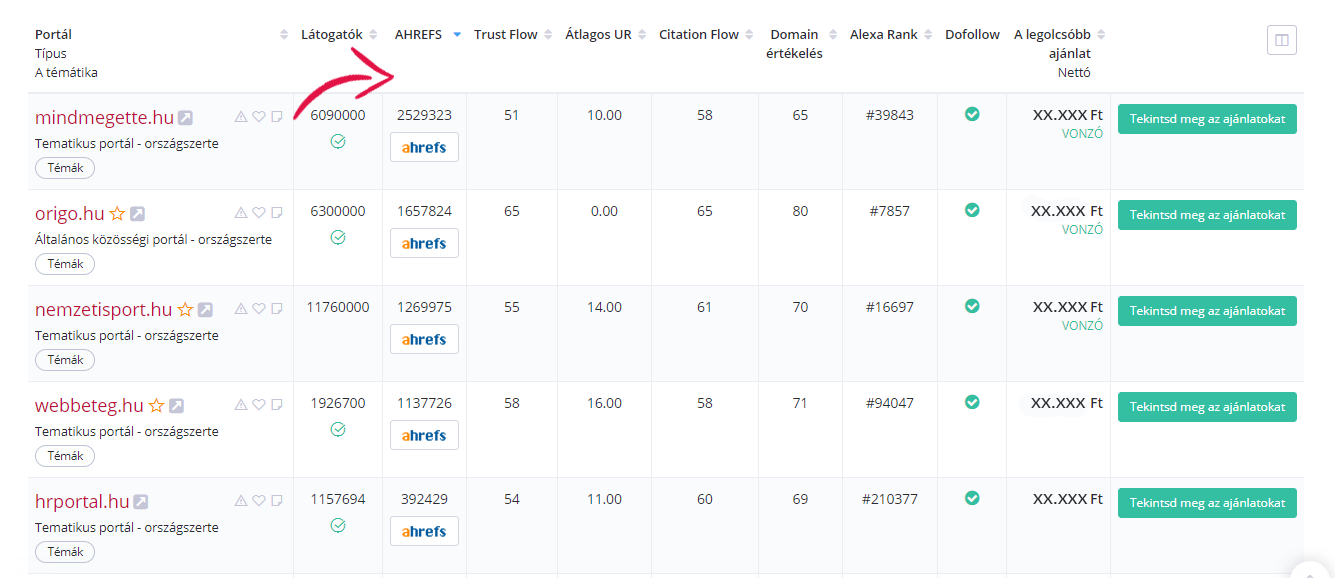Toggle the favorite heart for mindmegette.hu
The height and width of the screenshot is (578, 1335).
258,117
